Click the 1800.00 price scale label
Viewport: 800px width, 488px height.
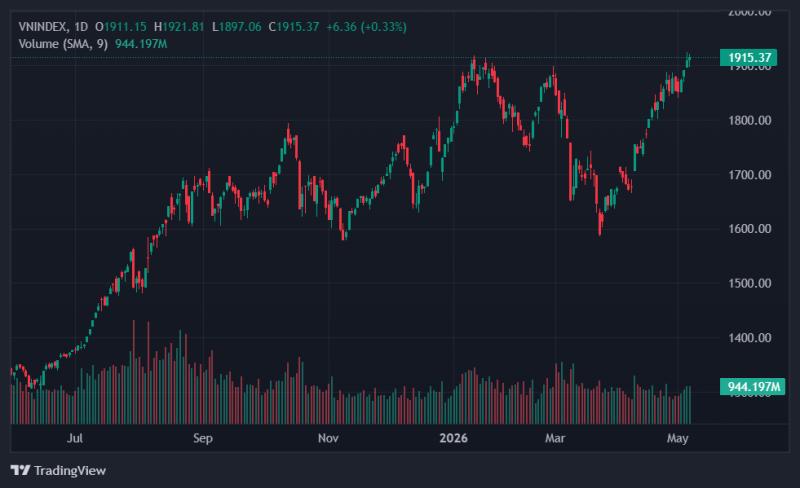click(x=749, y=120)
